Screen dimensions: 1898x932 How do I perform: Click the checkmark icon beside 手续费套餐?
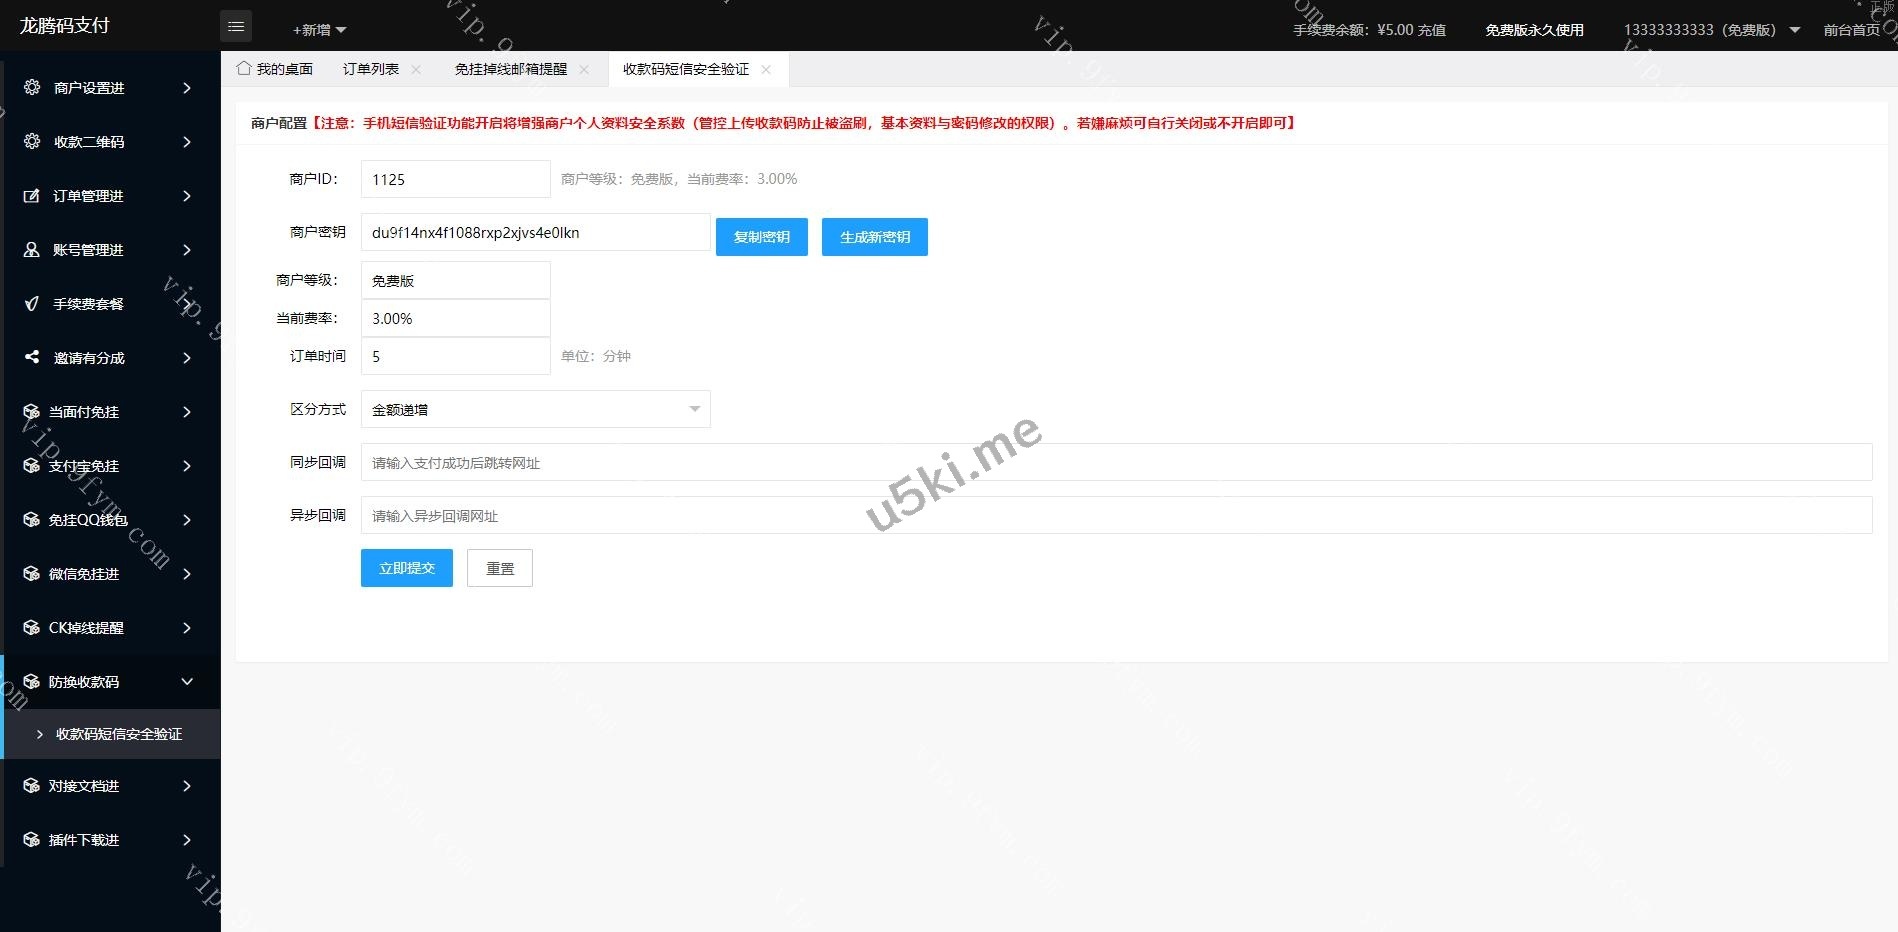pyautogui.click(x=32, y=304)
